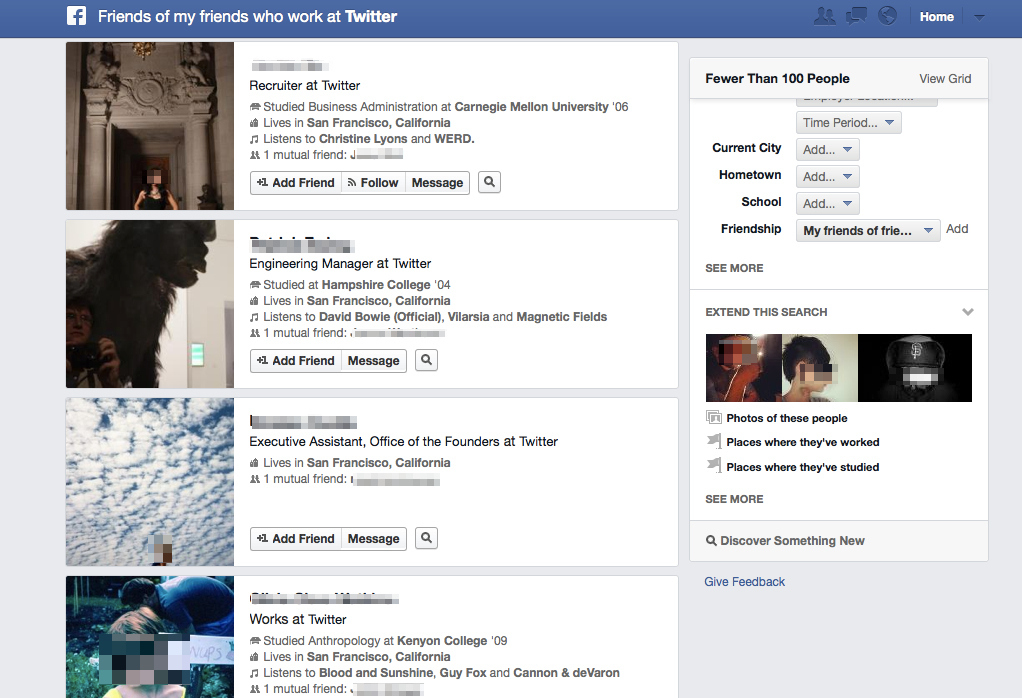This screenshot has height=698, width=1022.
Task: Open Photos of these people
Action: [x=787, y=418]
